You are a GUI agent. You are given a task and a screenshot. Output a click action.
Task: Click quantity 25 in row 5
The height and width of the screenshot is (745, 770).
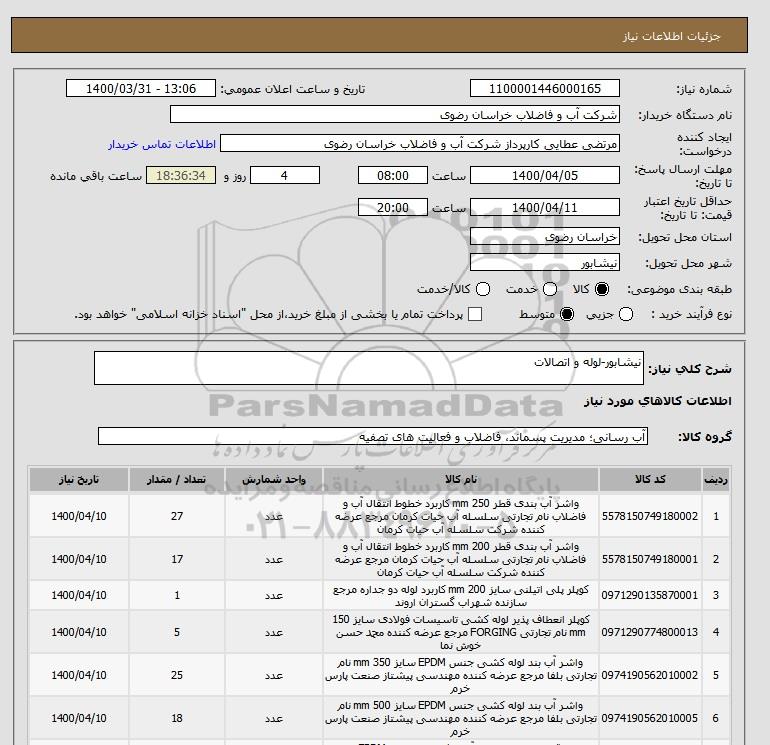coord(177,675)
